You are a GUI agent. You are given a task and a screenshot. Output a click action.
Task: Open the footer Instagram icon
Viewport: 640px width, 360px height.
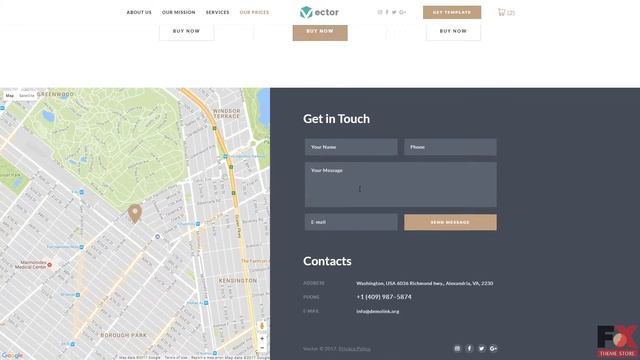(x=457, y=349)
